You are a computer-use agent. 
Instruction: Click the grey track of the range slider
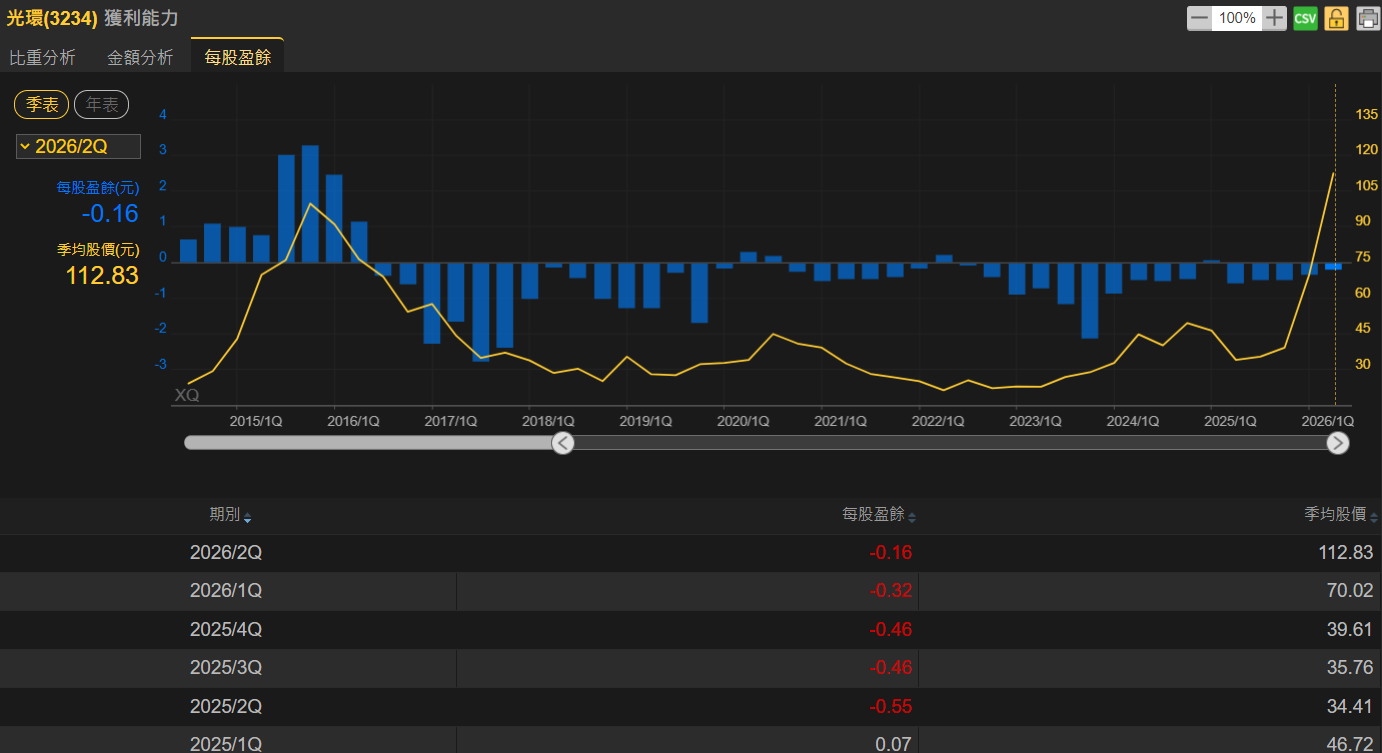click(368, 443)
